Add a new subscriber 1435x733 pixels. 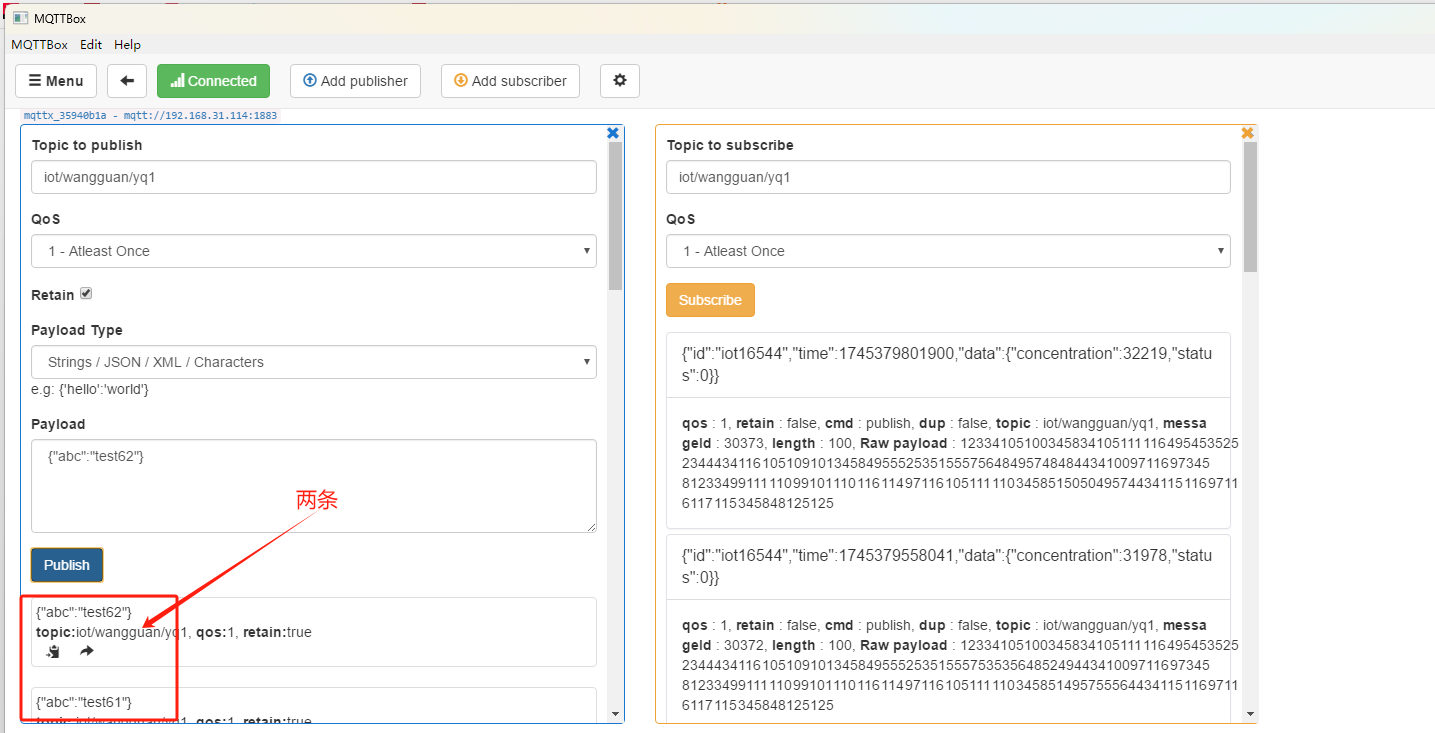[510, 81]
